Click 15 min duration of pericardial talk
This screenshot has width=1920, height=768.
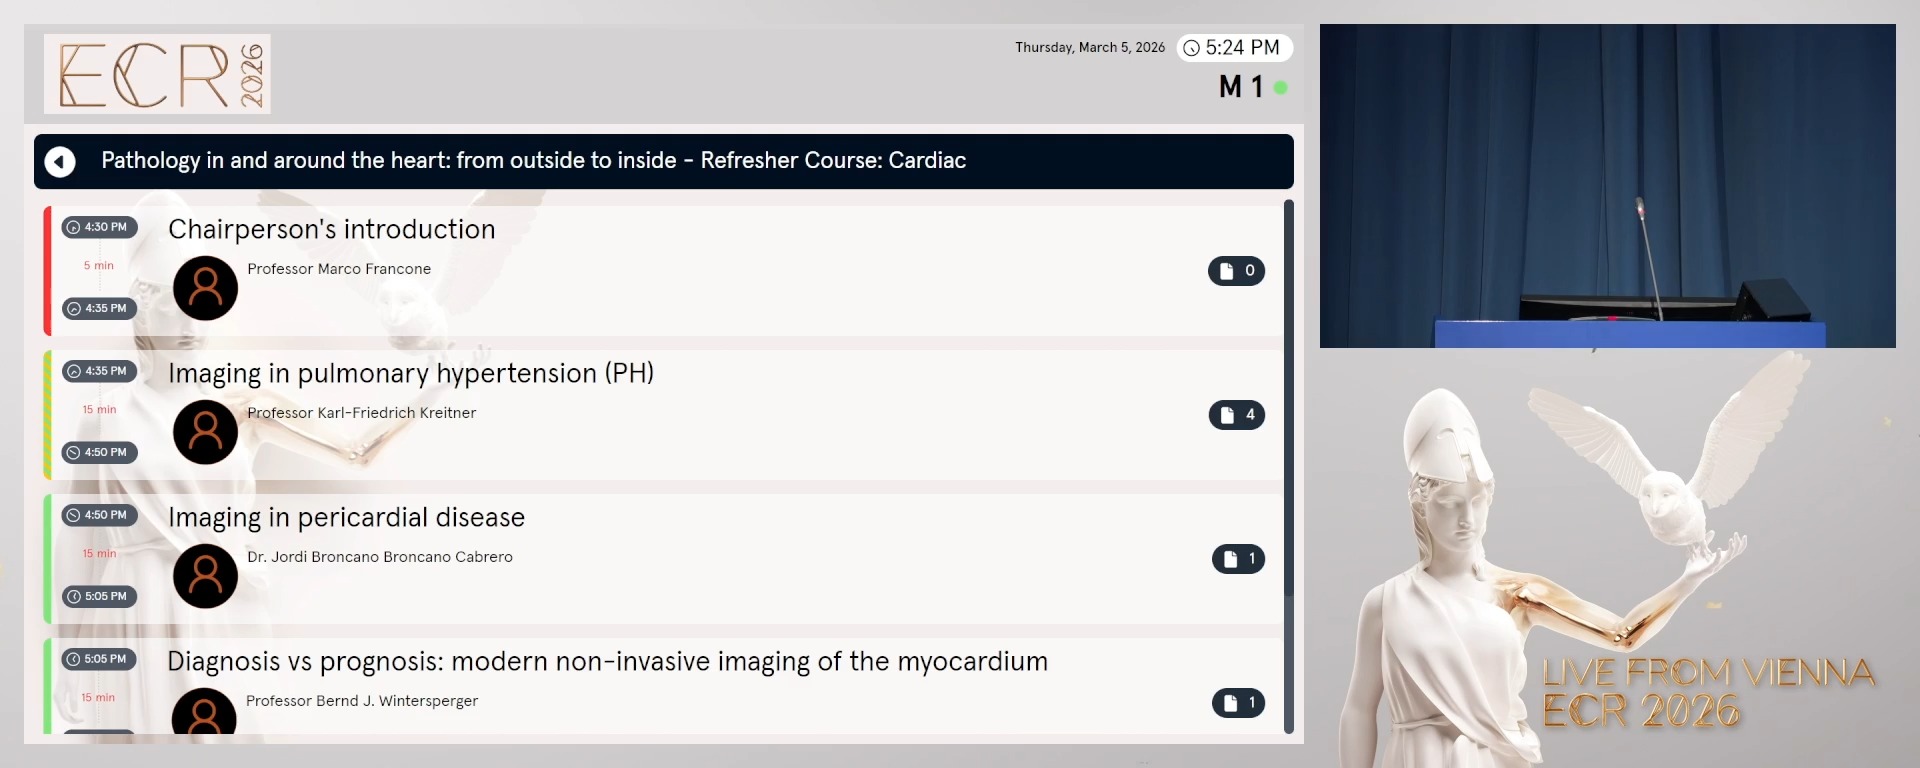coord(99,554)
